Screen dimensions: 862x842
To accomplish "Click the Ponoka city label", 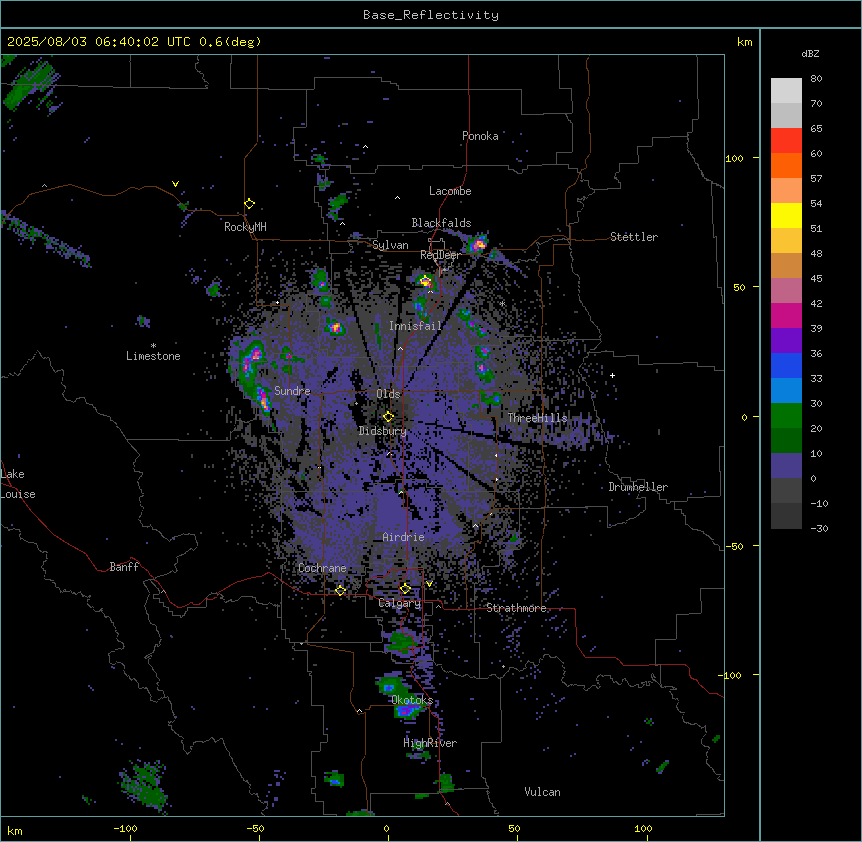I will [480, 136].
